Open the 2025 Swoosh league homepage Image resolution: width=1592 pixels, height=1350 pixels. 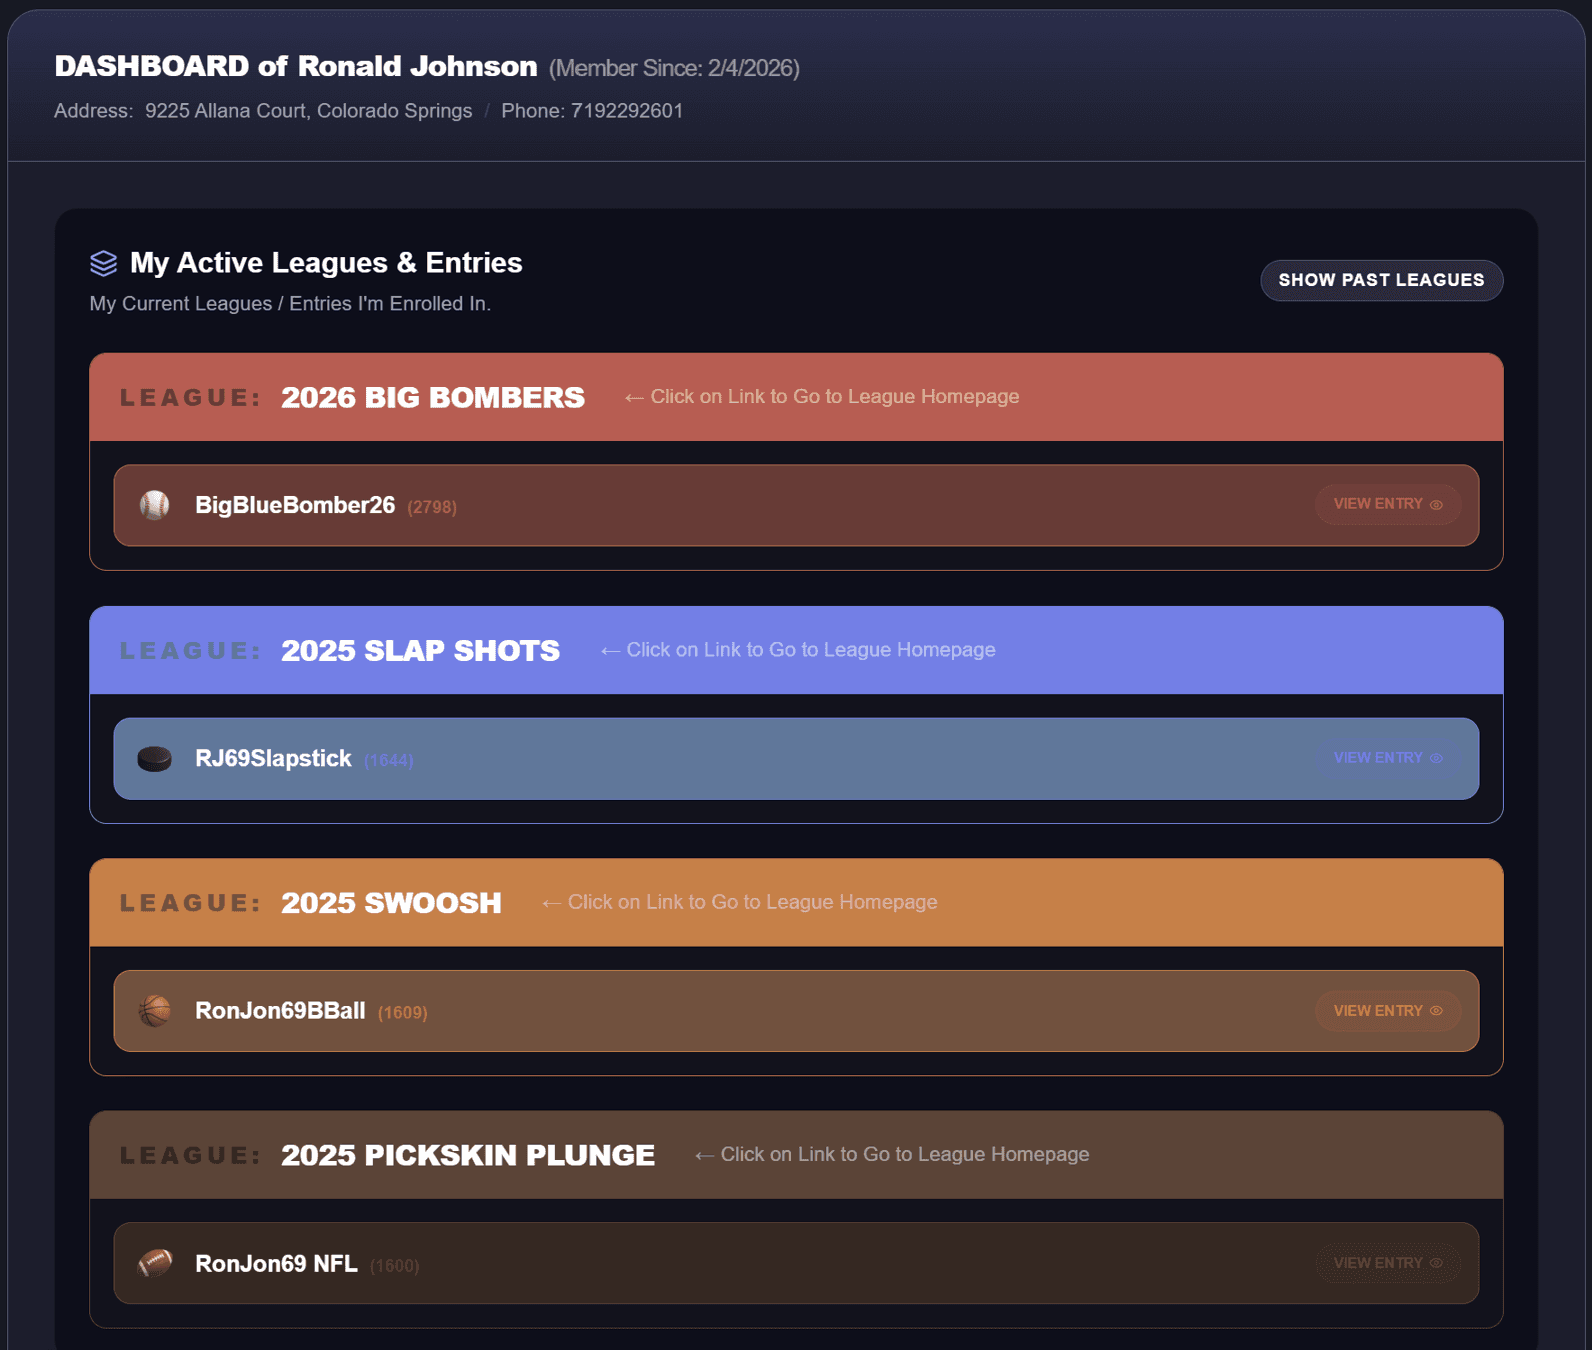pyautogui.click(x=391, y=903)
